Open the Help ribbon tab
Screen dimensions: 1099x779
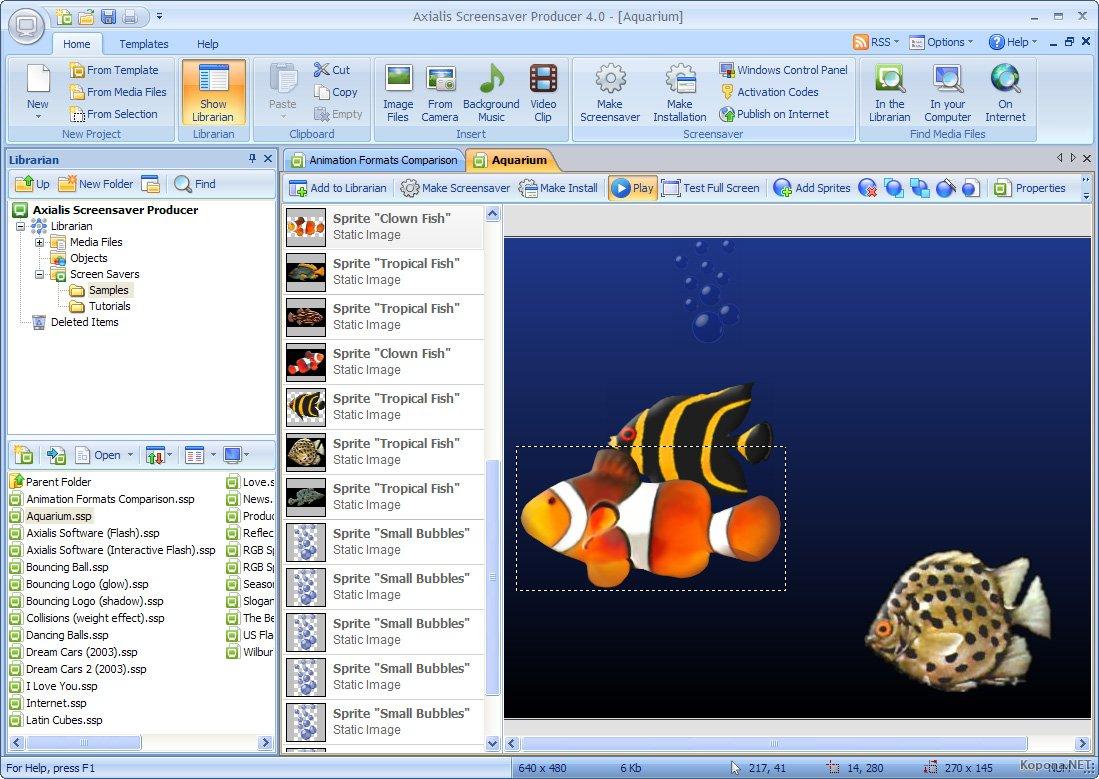207,43
